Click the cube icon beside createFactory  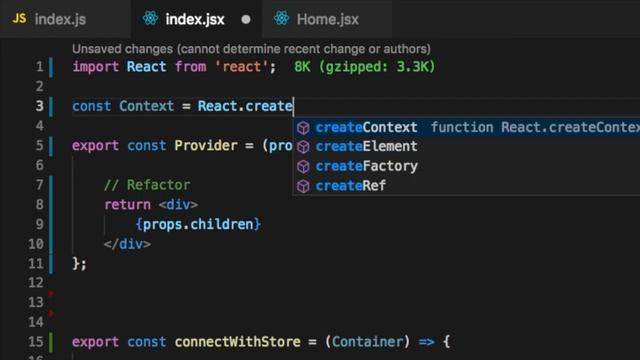pos(303,167)
